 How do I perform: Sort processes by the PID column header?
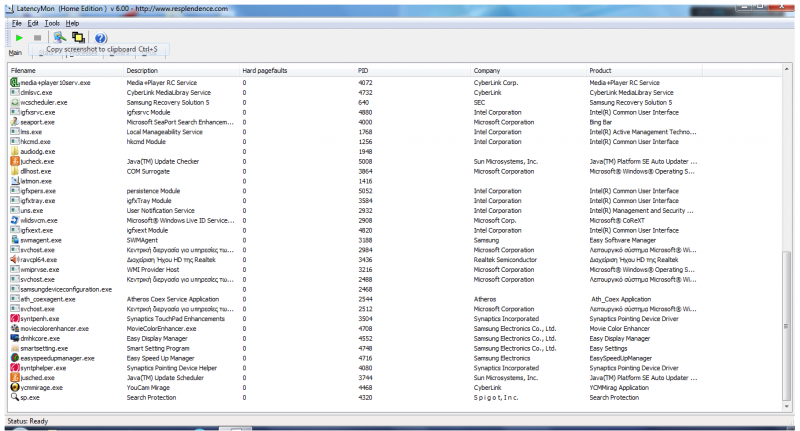(x=363, y=71)
